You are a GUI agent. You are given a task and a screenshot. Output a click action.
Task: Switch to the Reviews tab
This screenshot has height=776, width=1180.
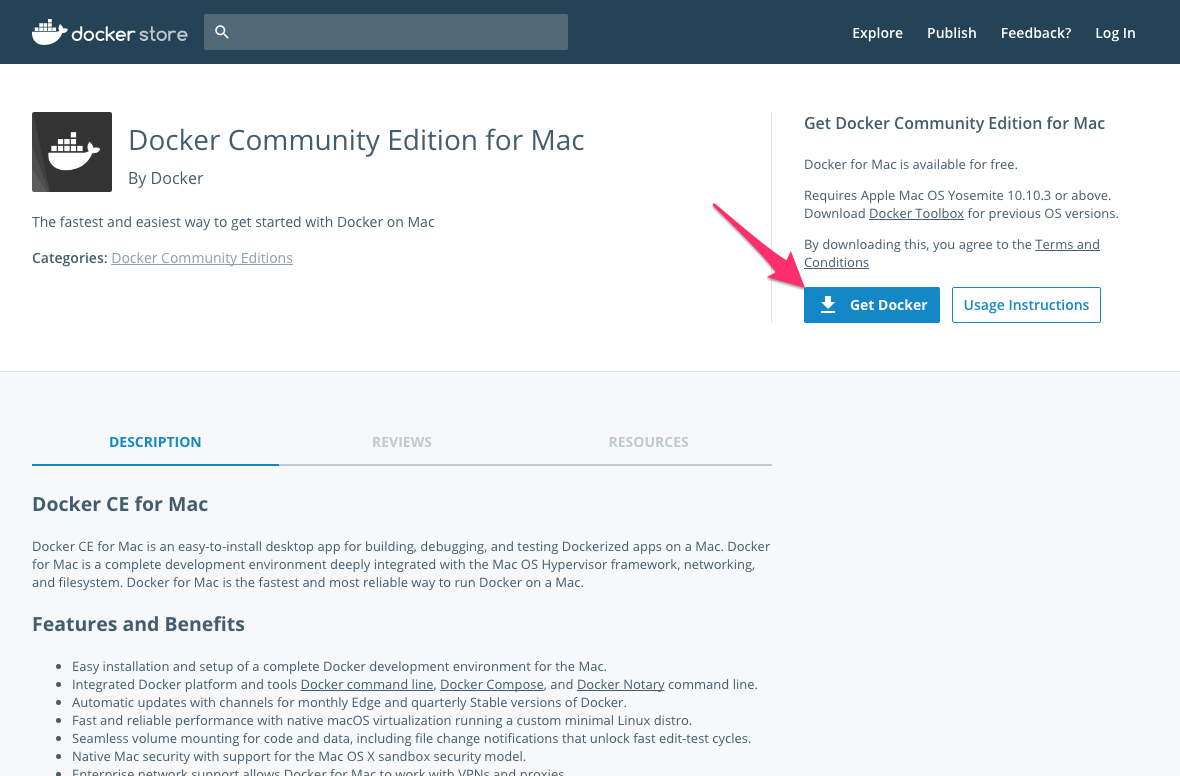402,442
